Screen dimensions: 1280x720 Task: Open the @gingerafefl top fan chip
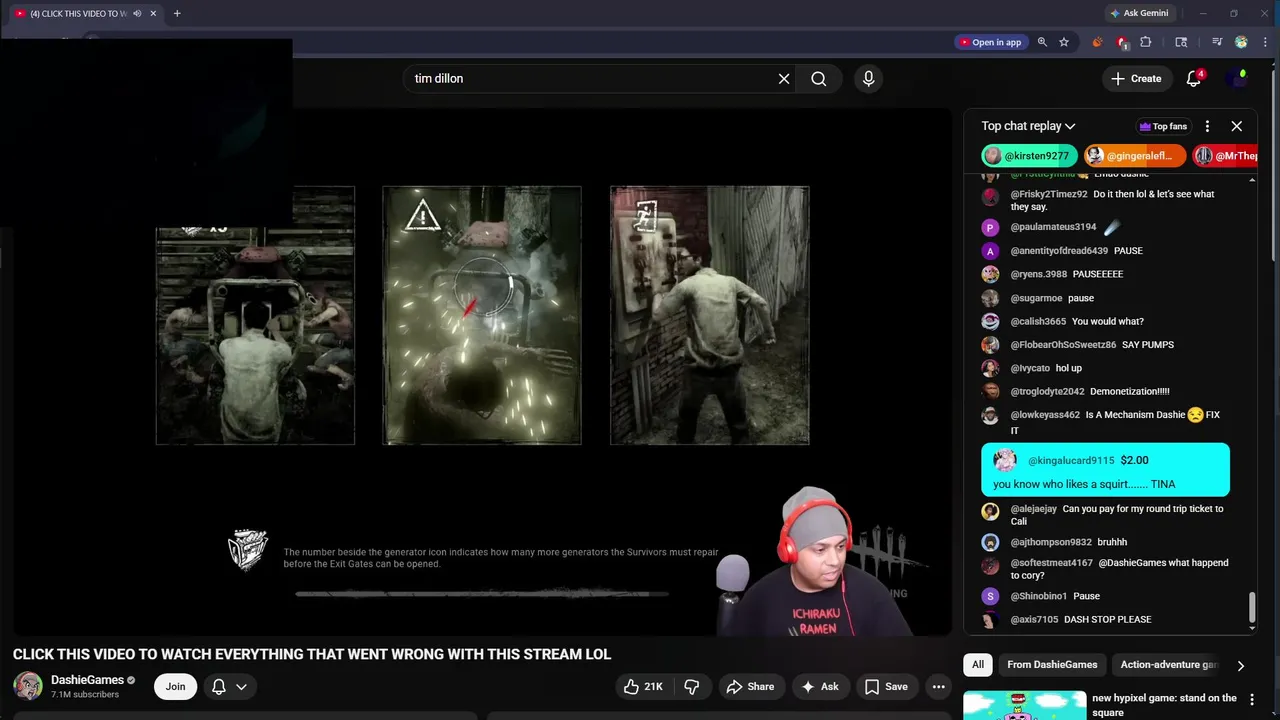click(1135, 156)
